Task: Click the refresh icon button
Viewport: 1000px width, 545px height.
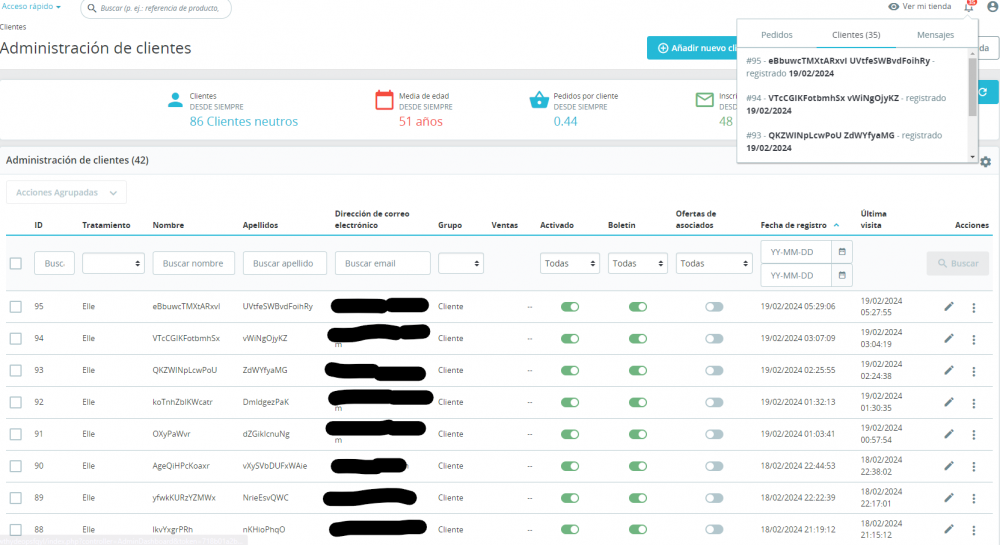Action: [983, 92]
